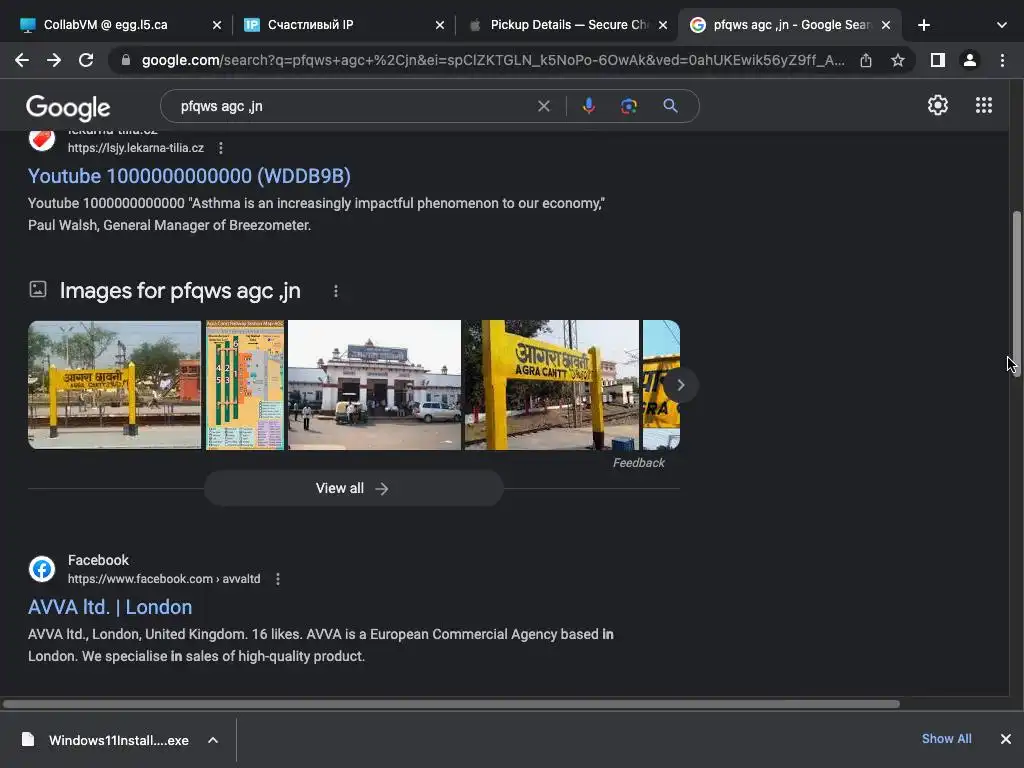Image resolution: width=1024 pixels, height=768 pixels.
Task: Toggle the browser side panel
Action: pyautogui.click(x=938, y=60)
